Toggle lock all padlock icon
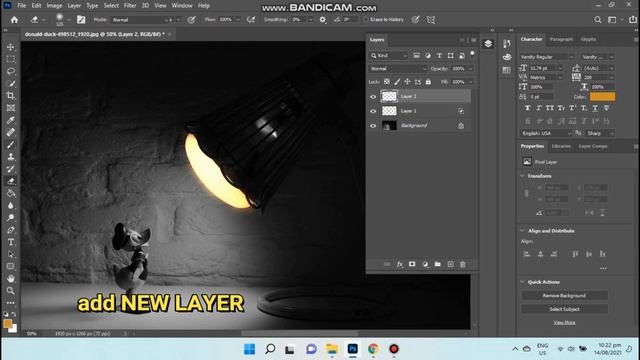Image resolution: width=640 pixels, height=360 pixels. [428, 82]
